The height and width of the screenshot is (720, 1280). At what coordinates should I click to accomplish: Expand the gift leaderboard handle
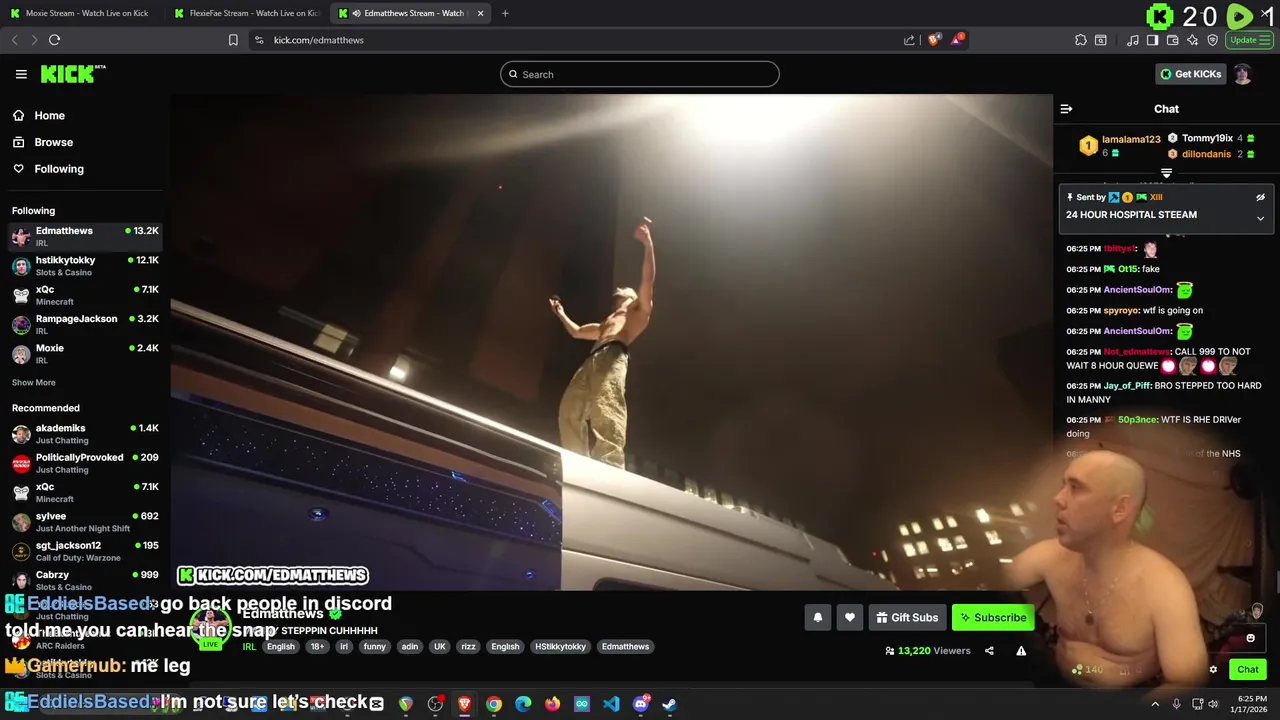pos(1166,173)
